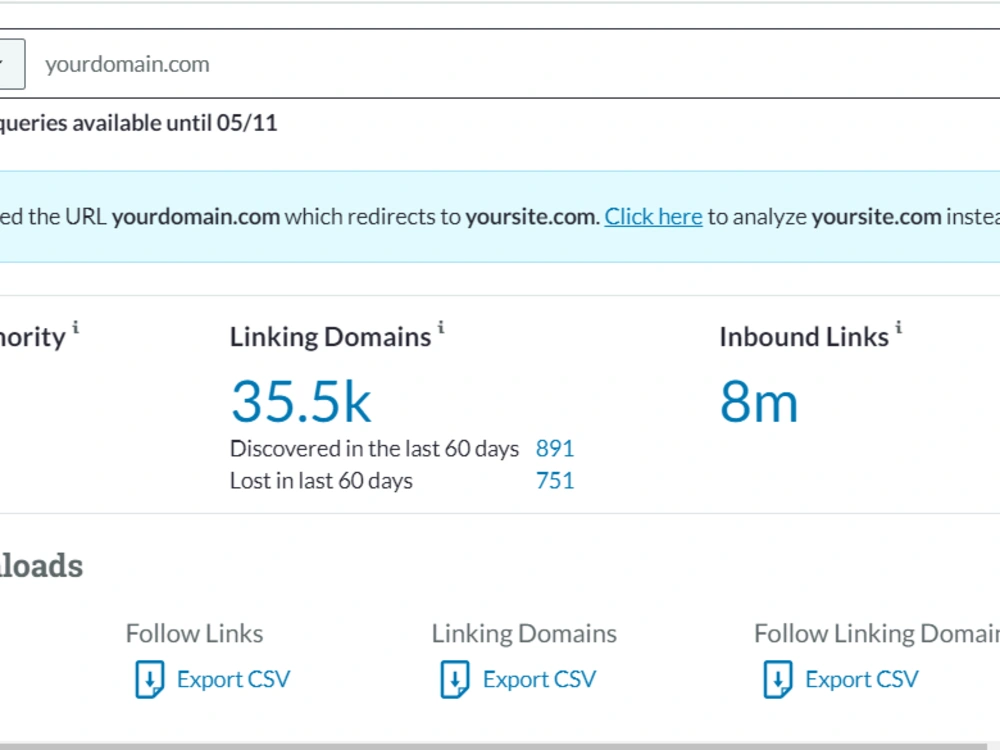Export CSV under Linking Domains
This screenshot has width=1000, height=750.
(540, 680)
